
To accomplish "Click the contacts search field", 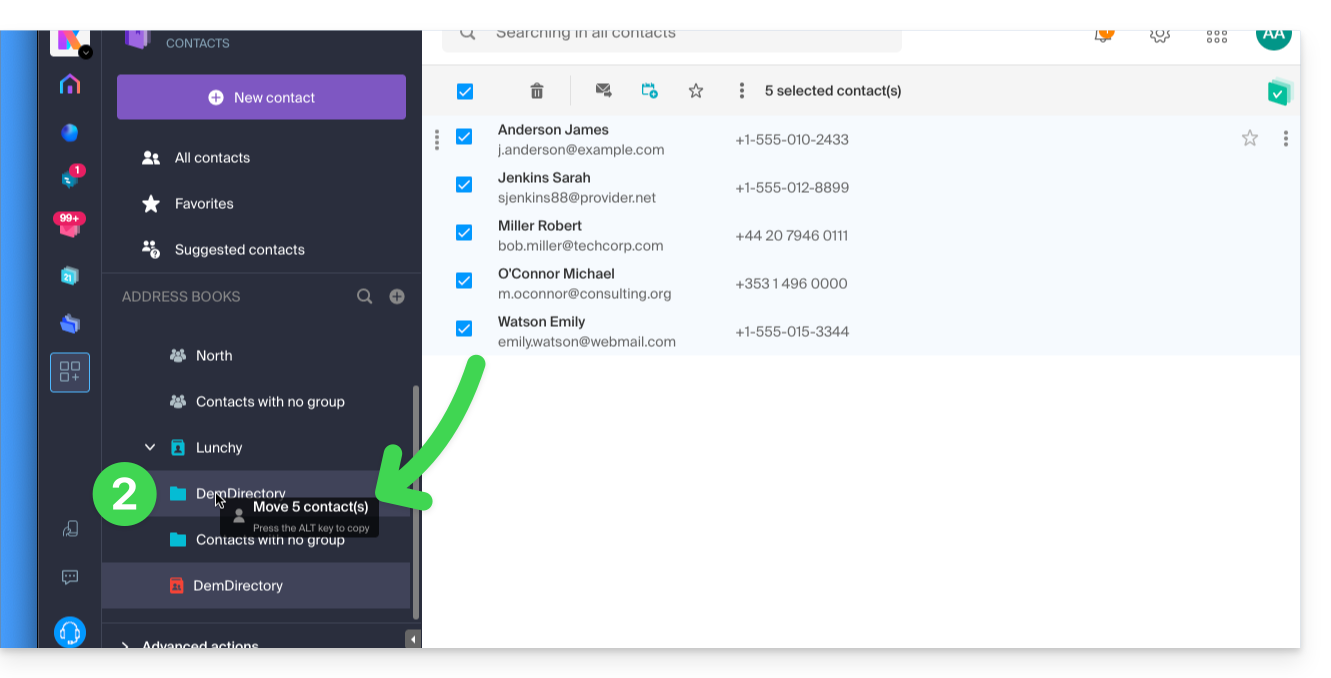I will pos(680,36).
